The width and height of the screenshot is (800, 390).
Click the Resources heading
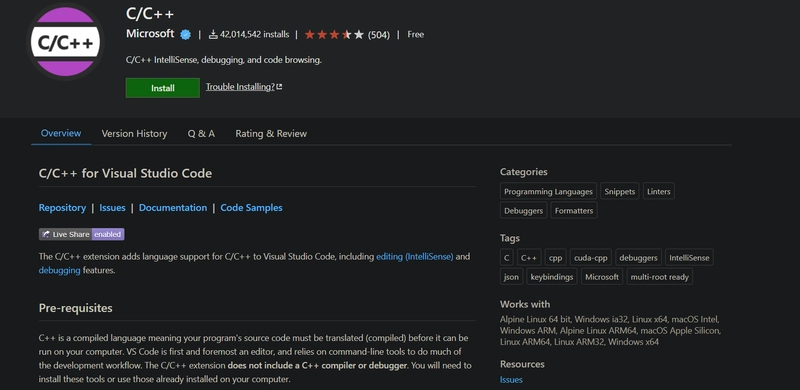point(522,364)
